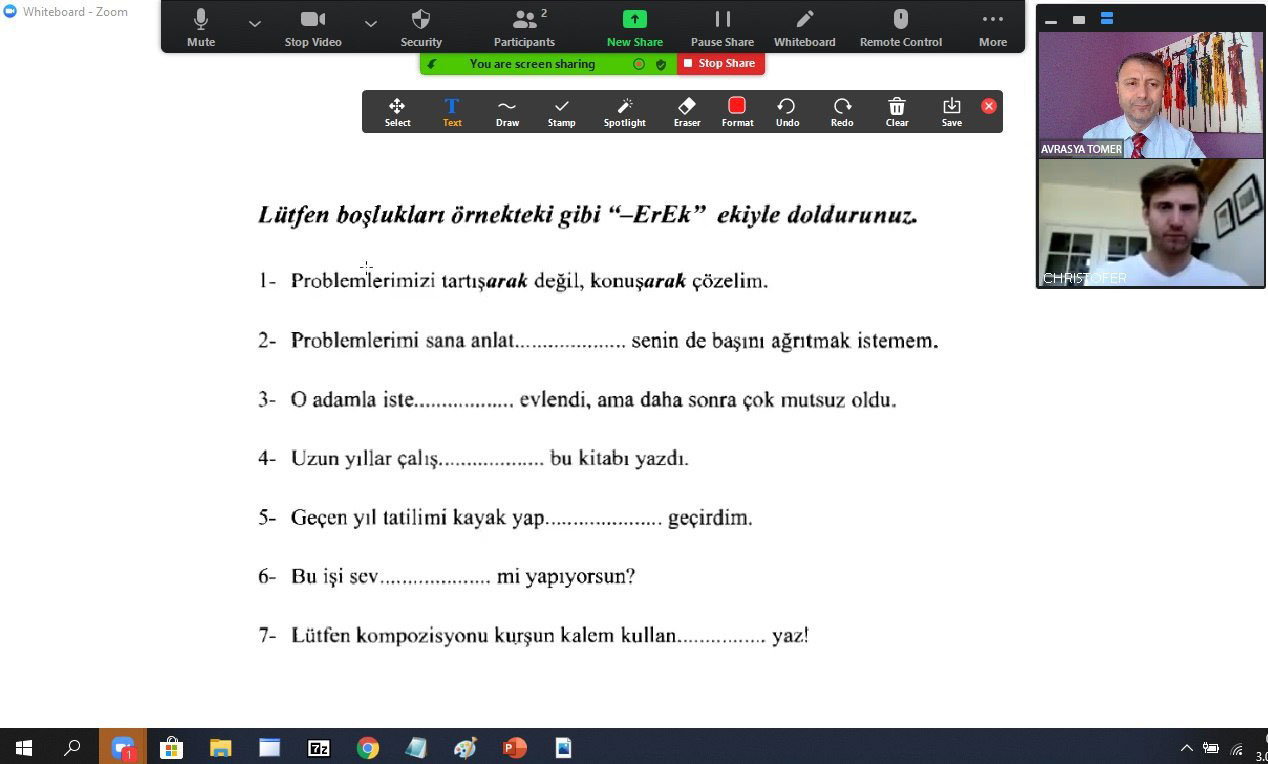This screenshot has width=1268, height=764.
Task: Click the recording indicator circle on sharing bar
Action: pos(639,64)
